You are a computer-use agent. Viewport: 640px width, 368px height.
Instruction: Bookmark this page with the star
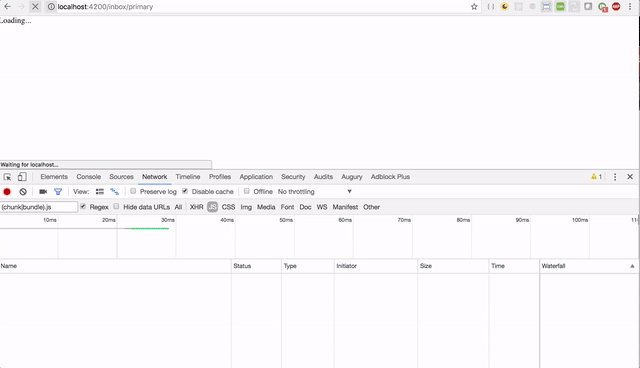pyautogui.click(x=474, y=7)
